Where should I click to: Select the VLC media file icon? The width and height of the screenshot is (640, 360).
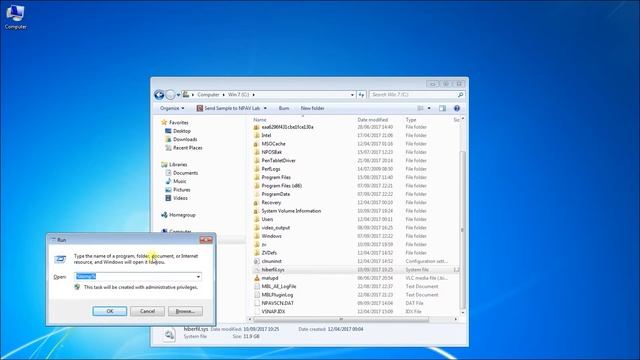[x=257, y=278]
